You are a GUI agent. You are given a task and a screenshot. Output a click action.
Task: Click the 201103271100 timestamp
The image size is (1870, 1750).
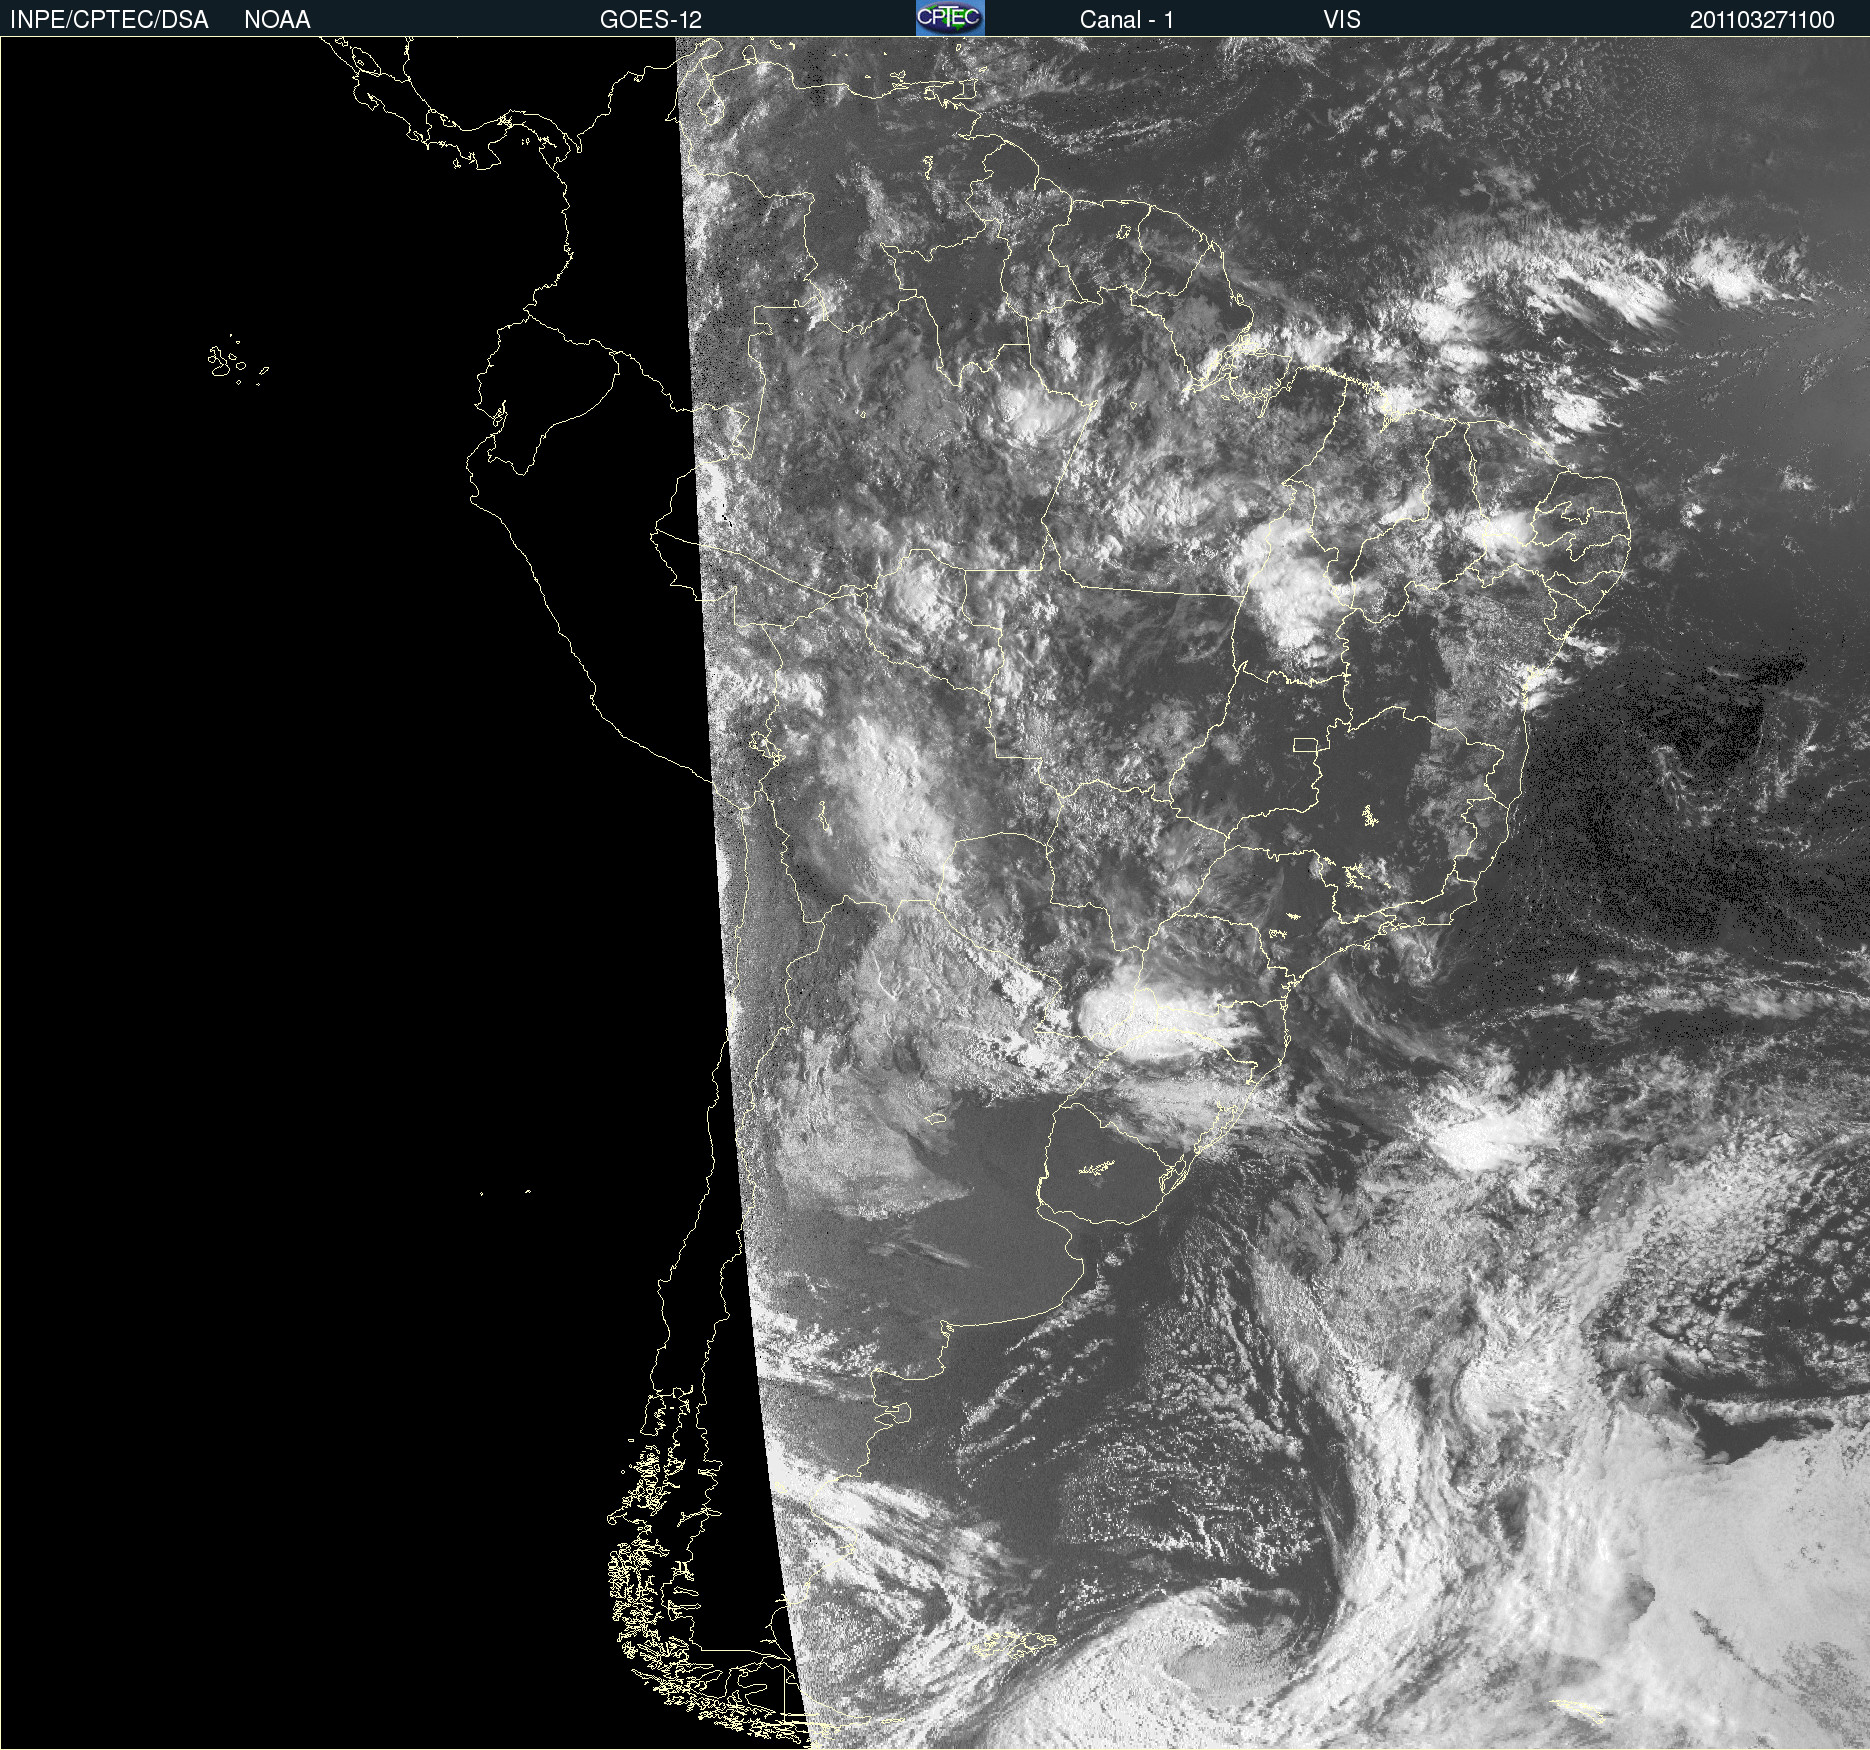pyautogui.click(x=1762, y=20)
